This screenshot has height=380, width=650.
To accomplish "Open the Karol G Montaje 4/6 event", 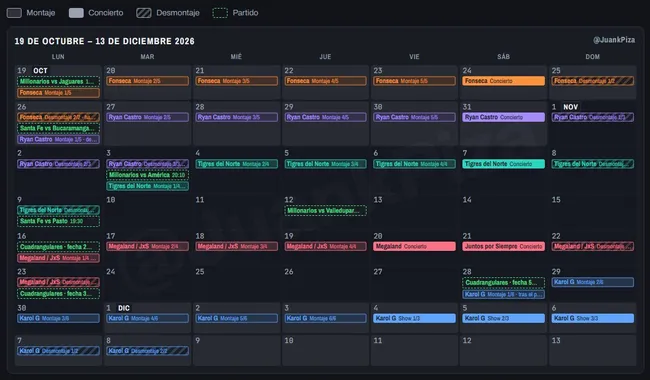I will (x=148, y=318).
